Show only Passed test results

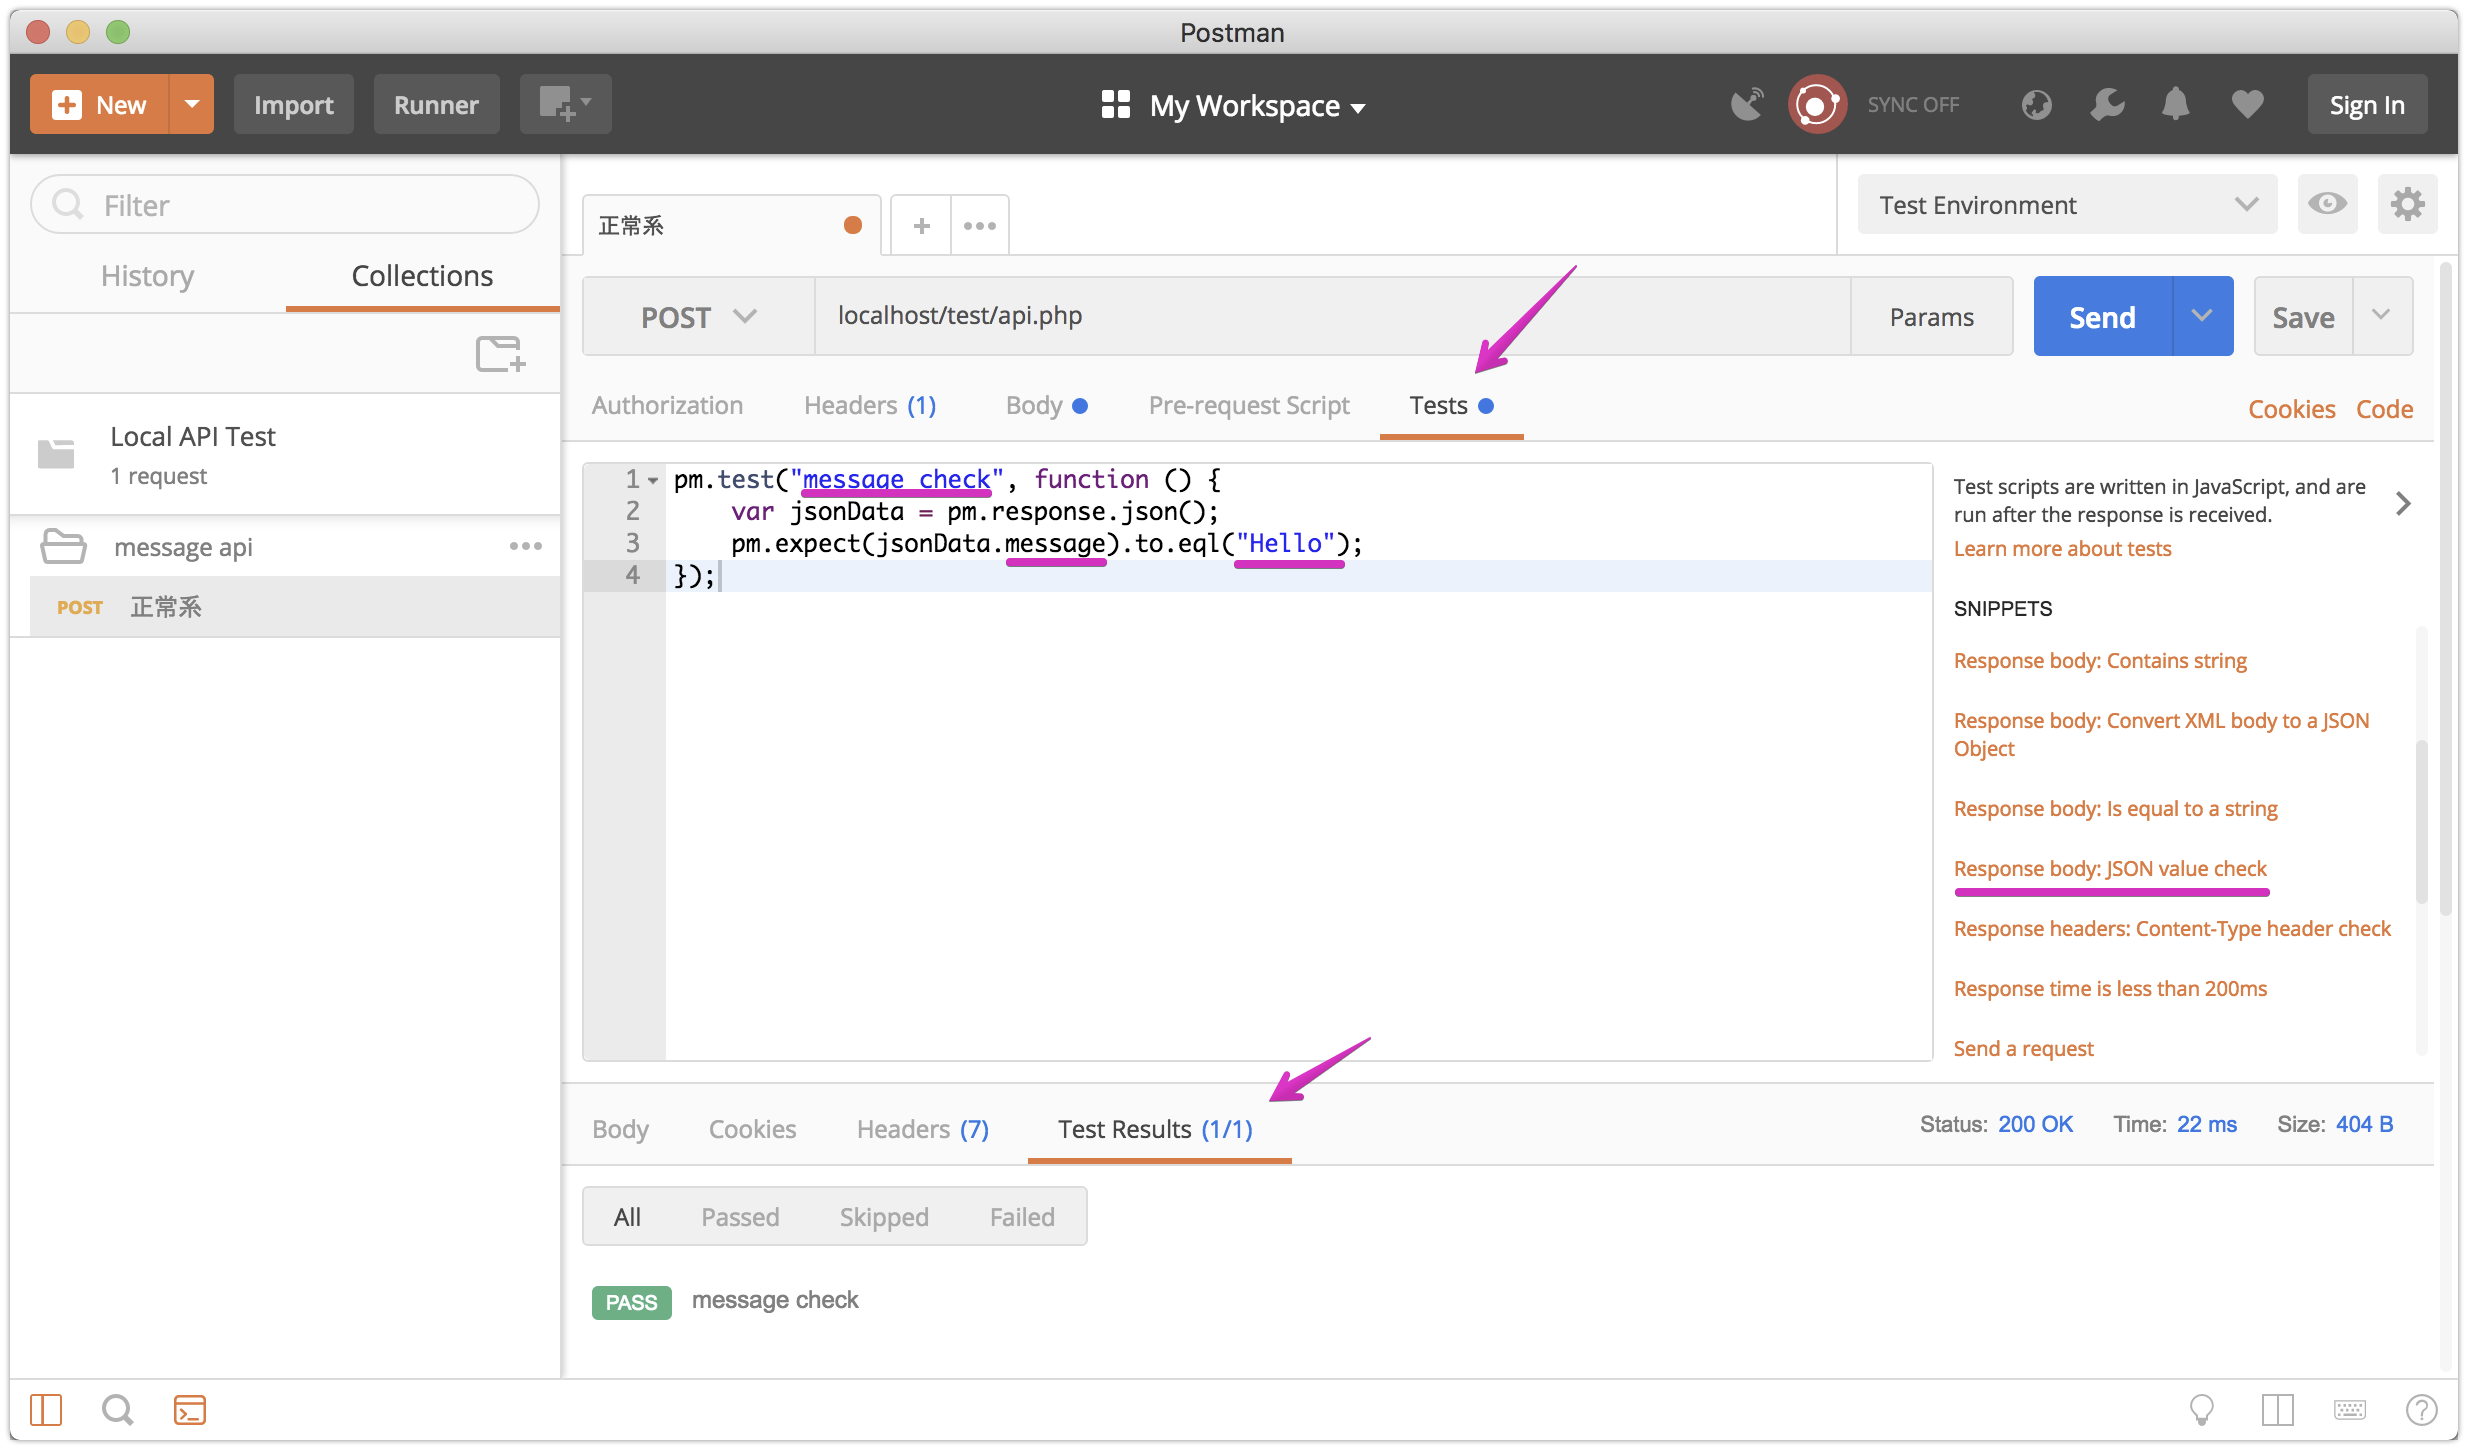pos(740,1217)
